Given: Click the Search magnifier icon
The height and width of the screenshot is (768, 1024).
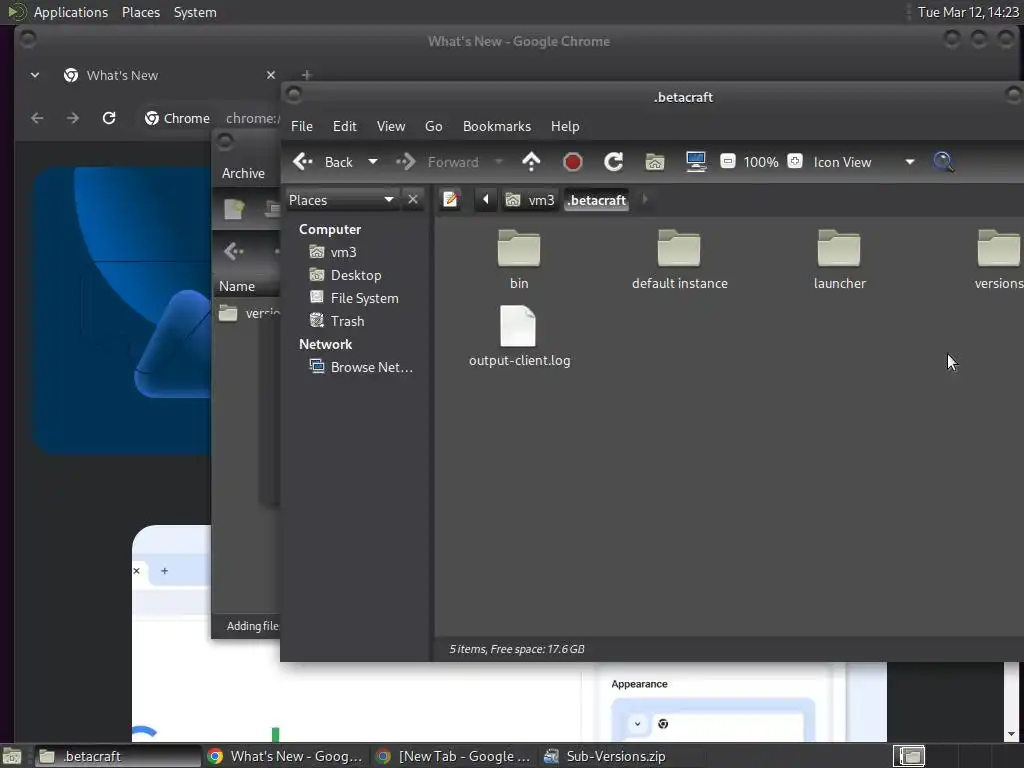Looking at the screenshot, I should 943,162.
